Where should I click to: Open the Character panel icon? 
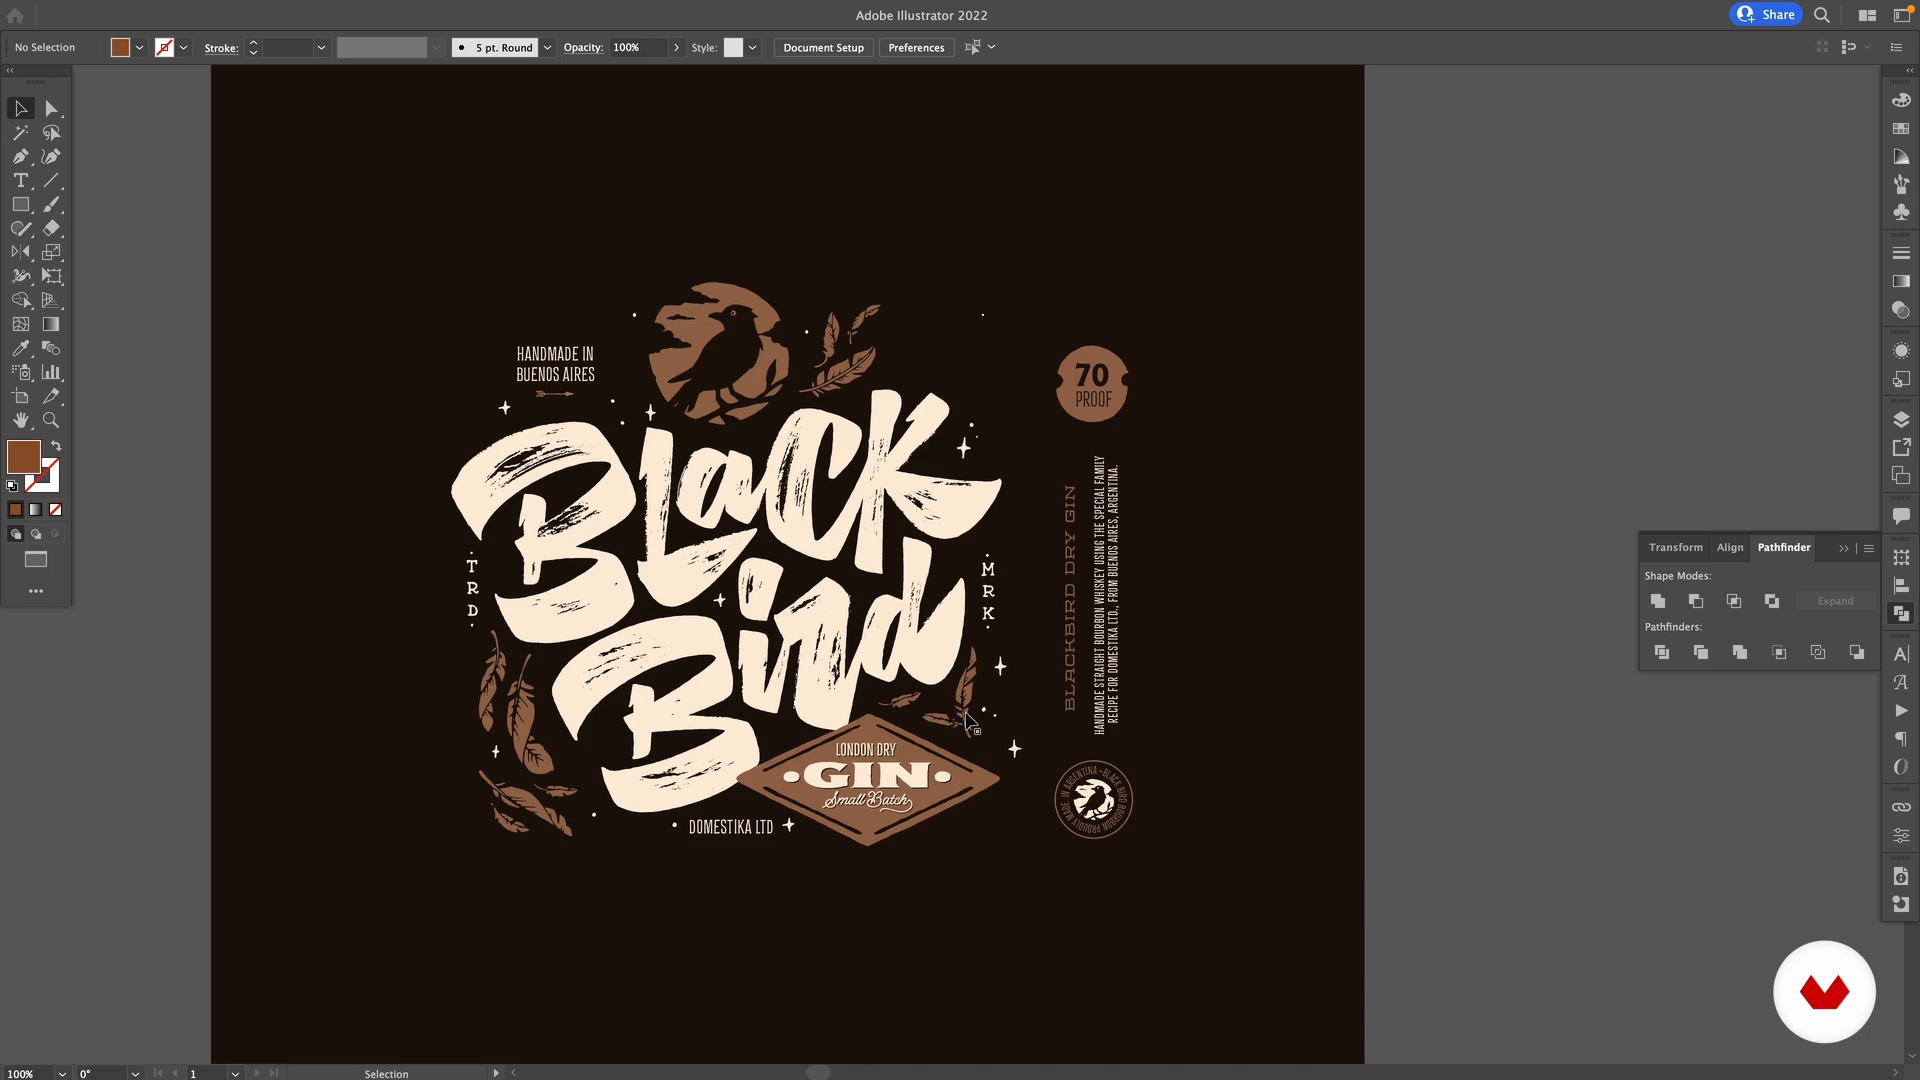coord(1901,654)
